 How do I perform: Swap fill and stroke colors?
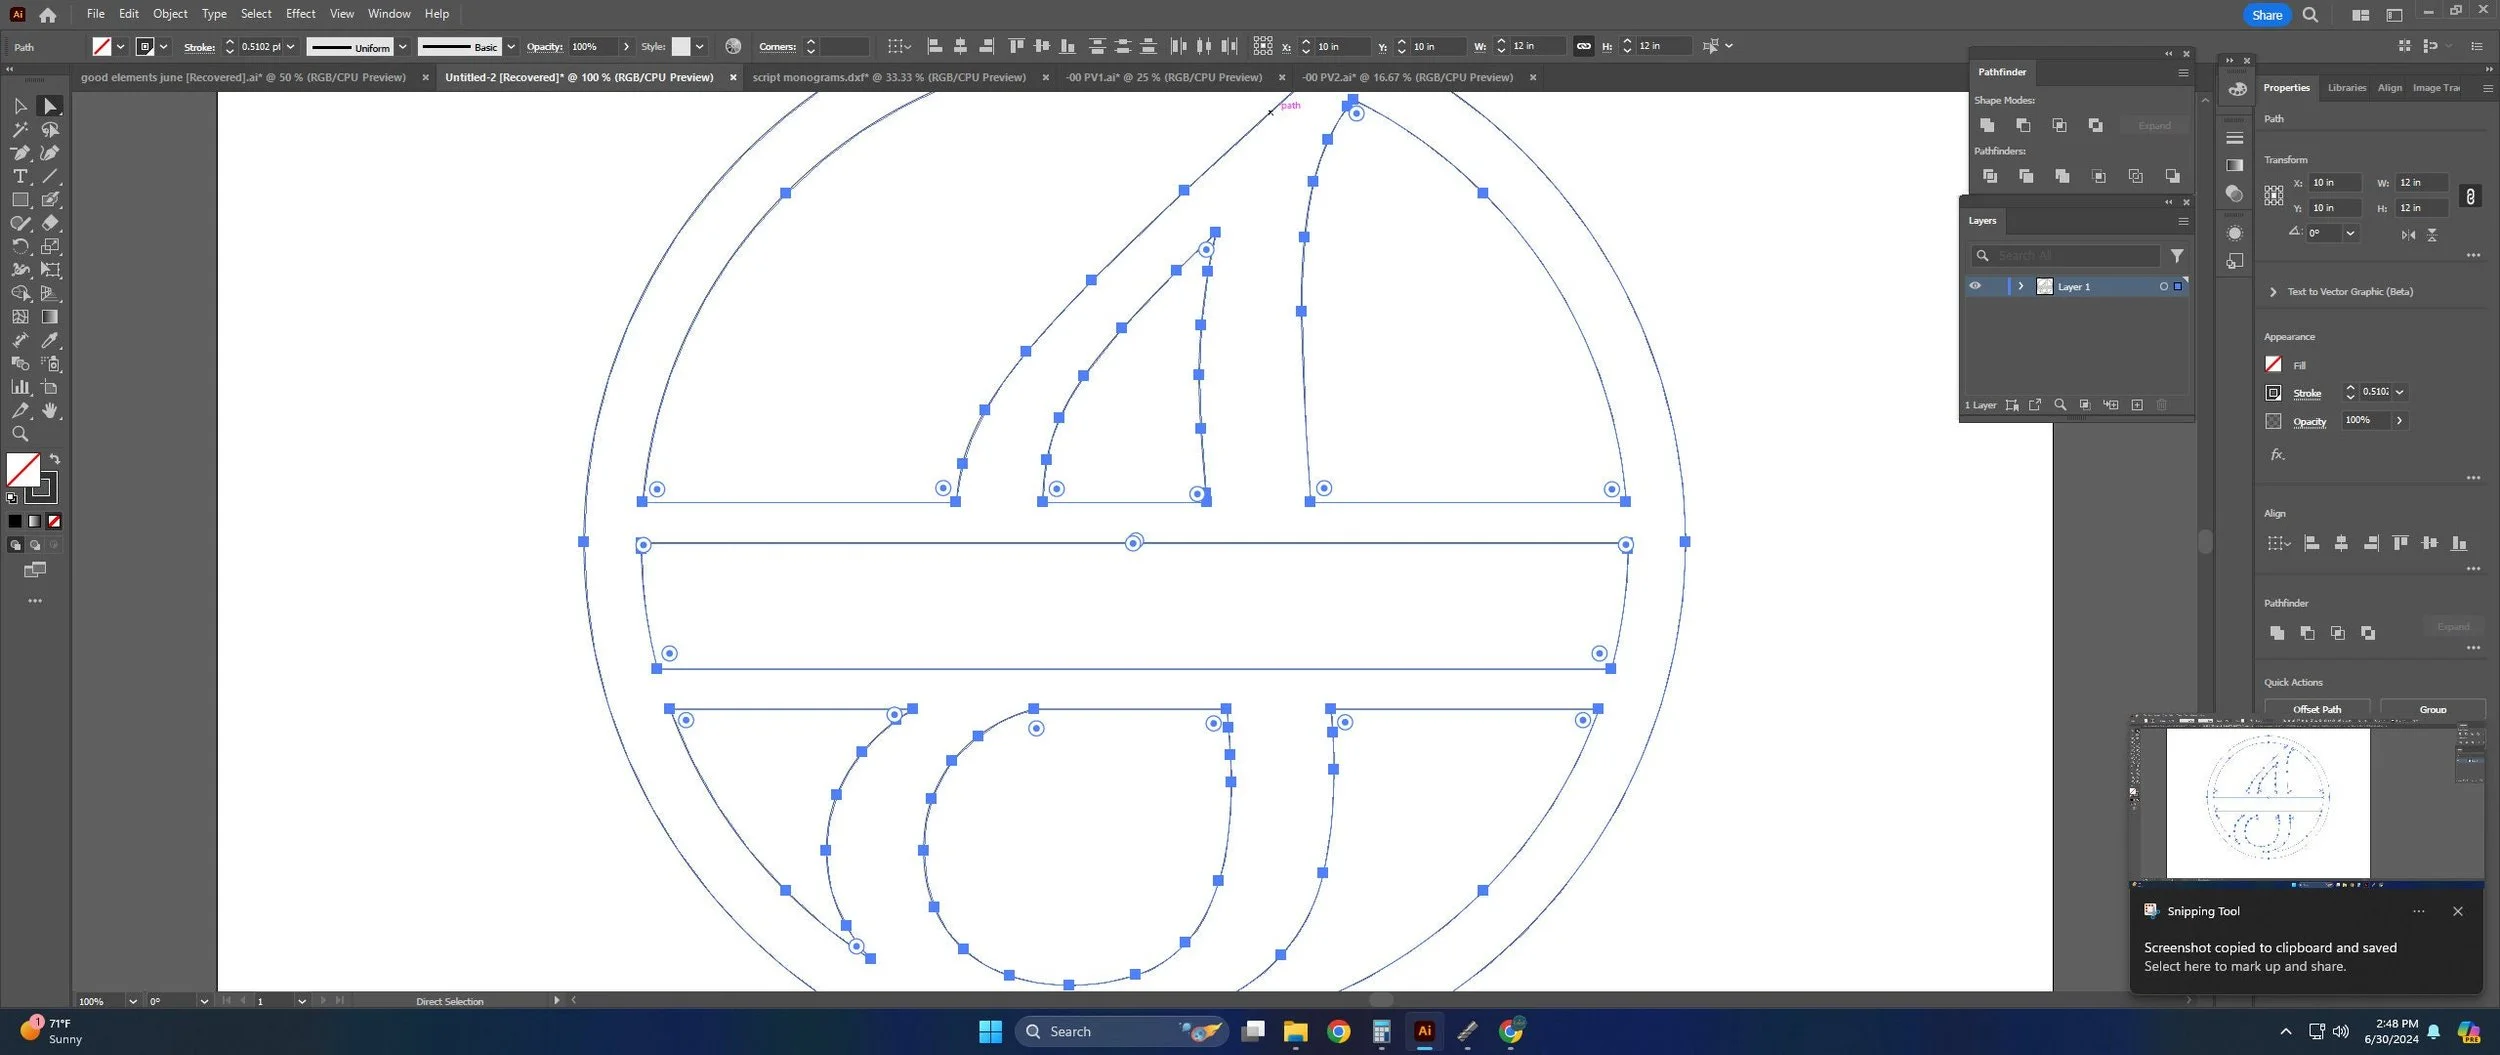55,459
